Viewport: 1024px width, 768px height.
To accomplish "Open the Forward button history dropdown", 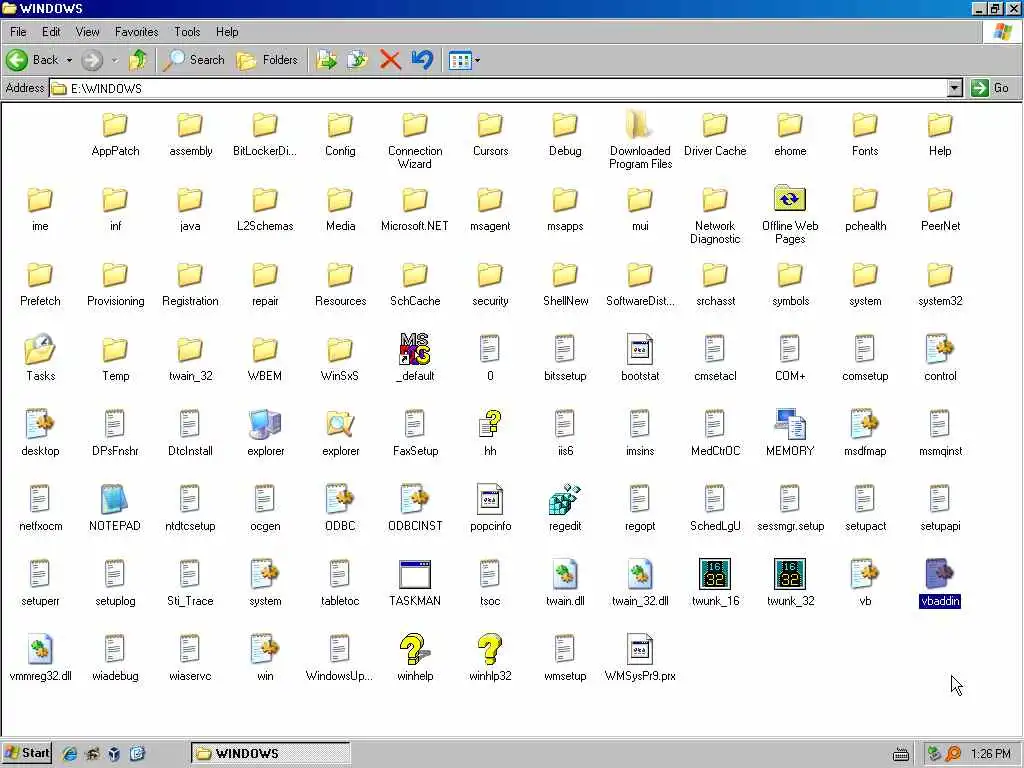I will [114, 60].
